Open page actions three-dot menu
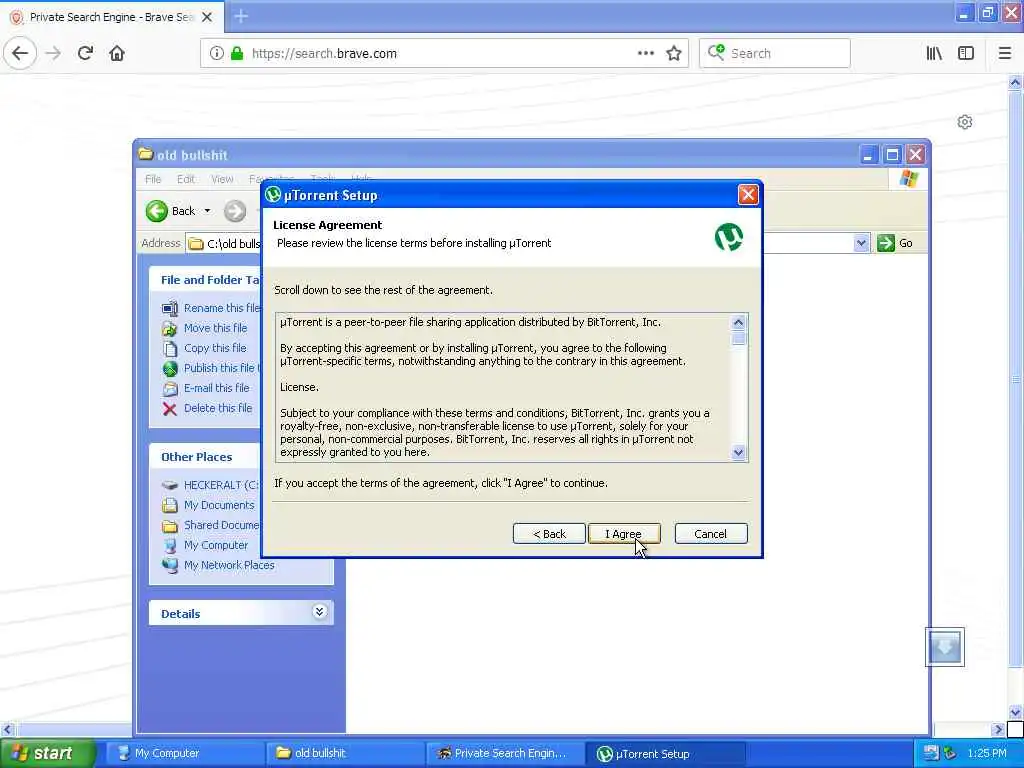The image size is (1024, 768). point(645,54)
